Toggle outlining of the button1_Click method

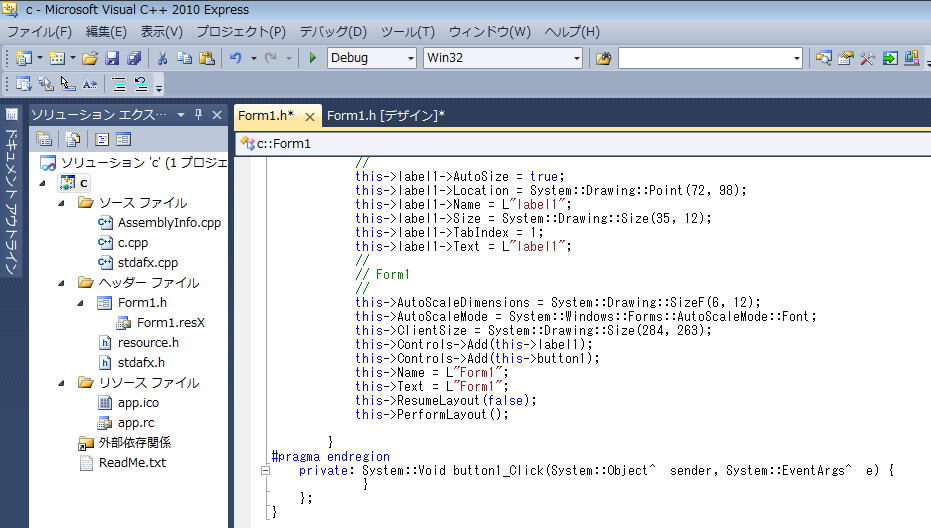coord(265,470)
